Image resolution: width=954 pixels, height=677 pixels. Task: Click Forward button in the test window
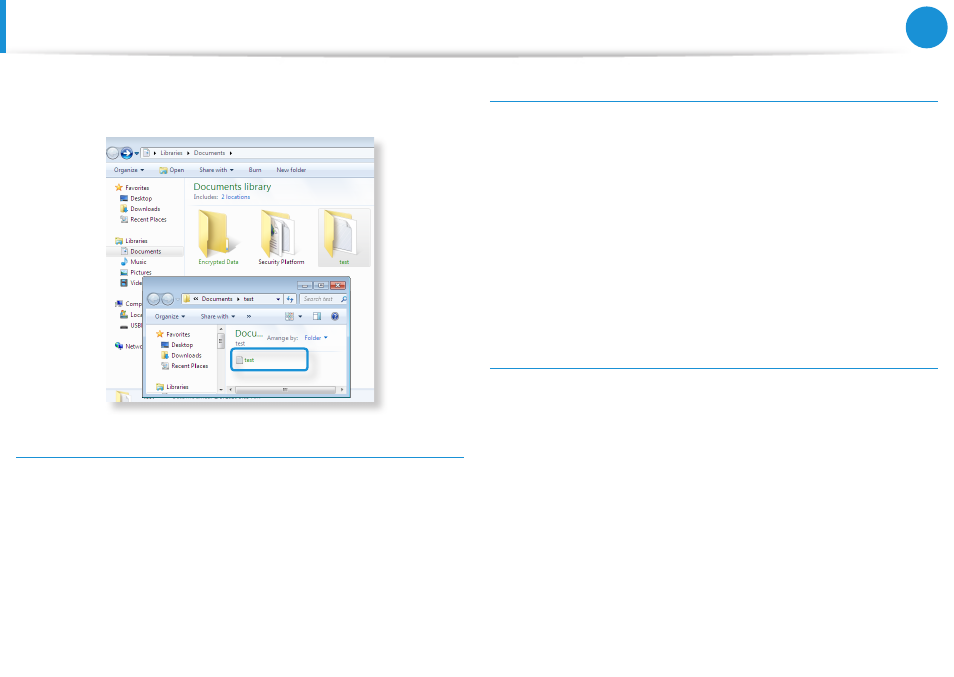167,299
